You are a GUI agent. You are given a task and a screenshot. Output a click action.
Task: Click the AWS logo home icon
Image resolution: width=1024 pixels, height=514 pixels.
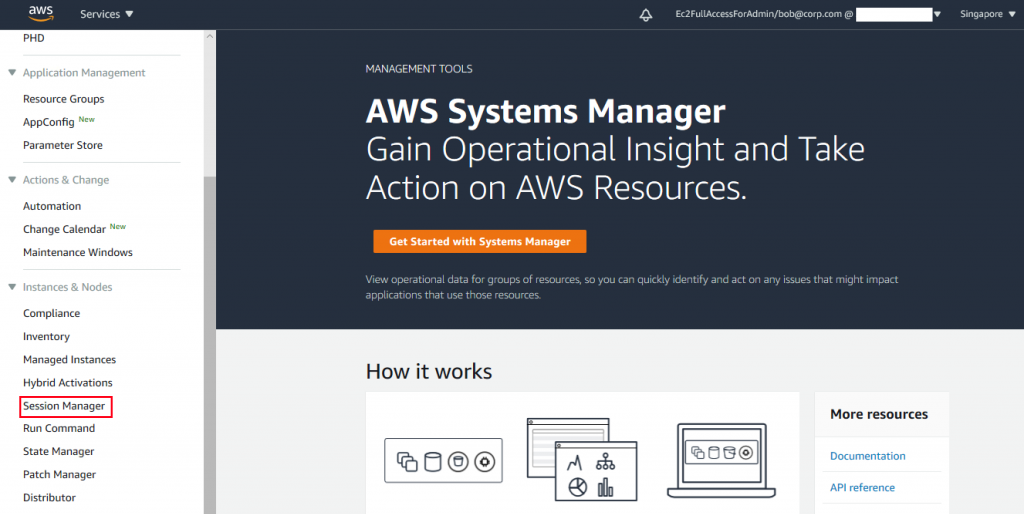[40, 13]
